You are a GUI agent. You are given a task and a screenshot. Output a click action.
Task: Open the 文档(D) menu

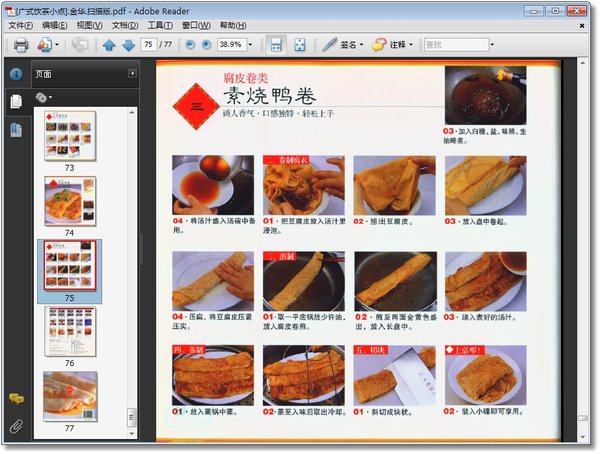[x=125, y=25]
